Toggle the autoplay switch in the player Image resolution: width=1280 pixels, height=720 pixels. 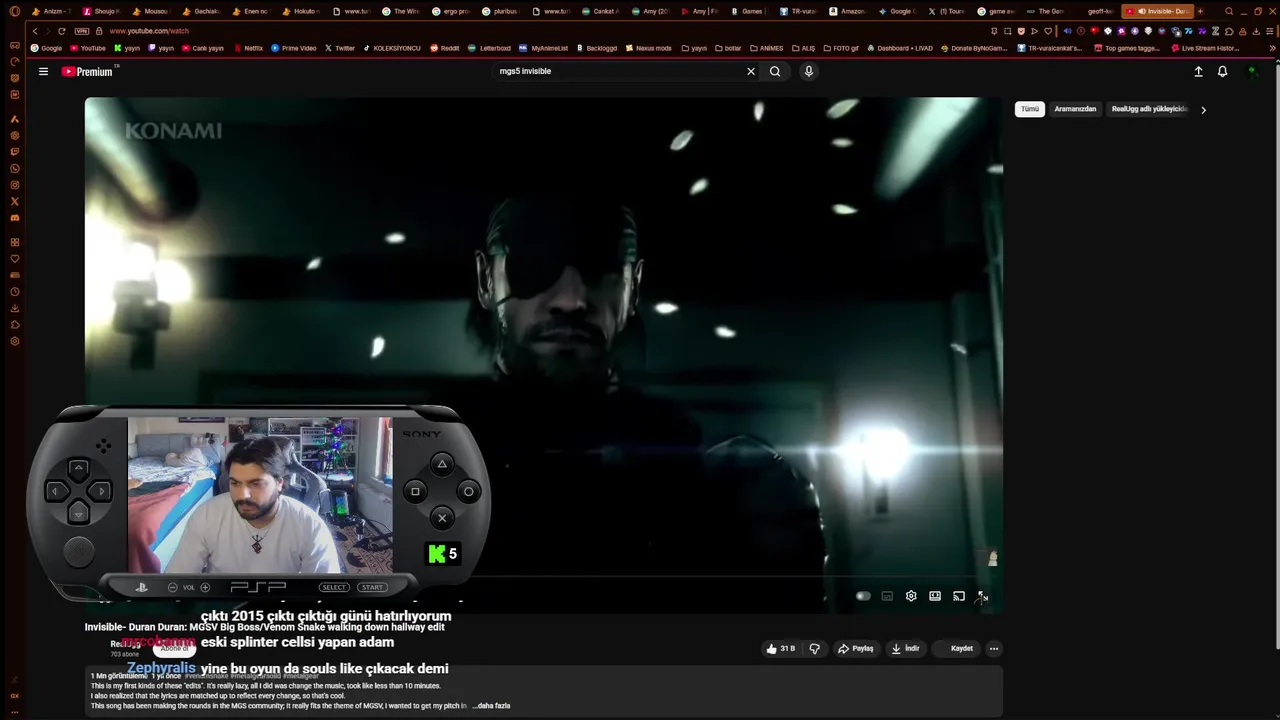[x=863, y=596]
